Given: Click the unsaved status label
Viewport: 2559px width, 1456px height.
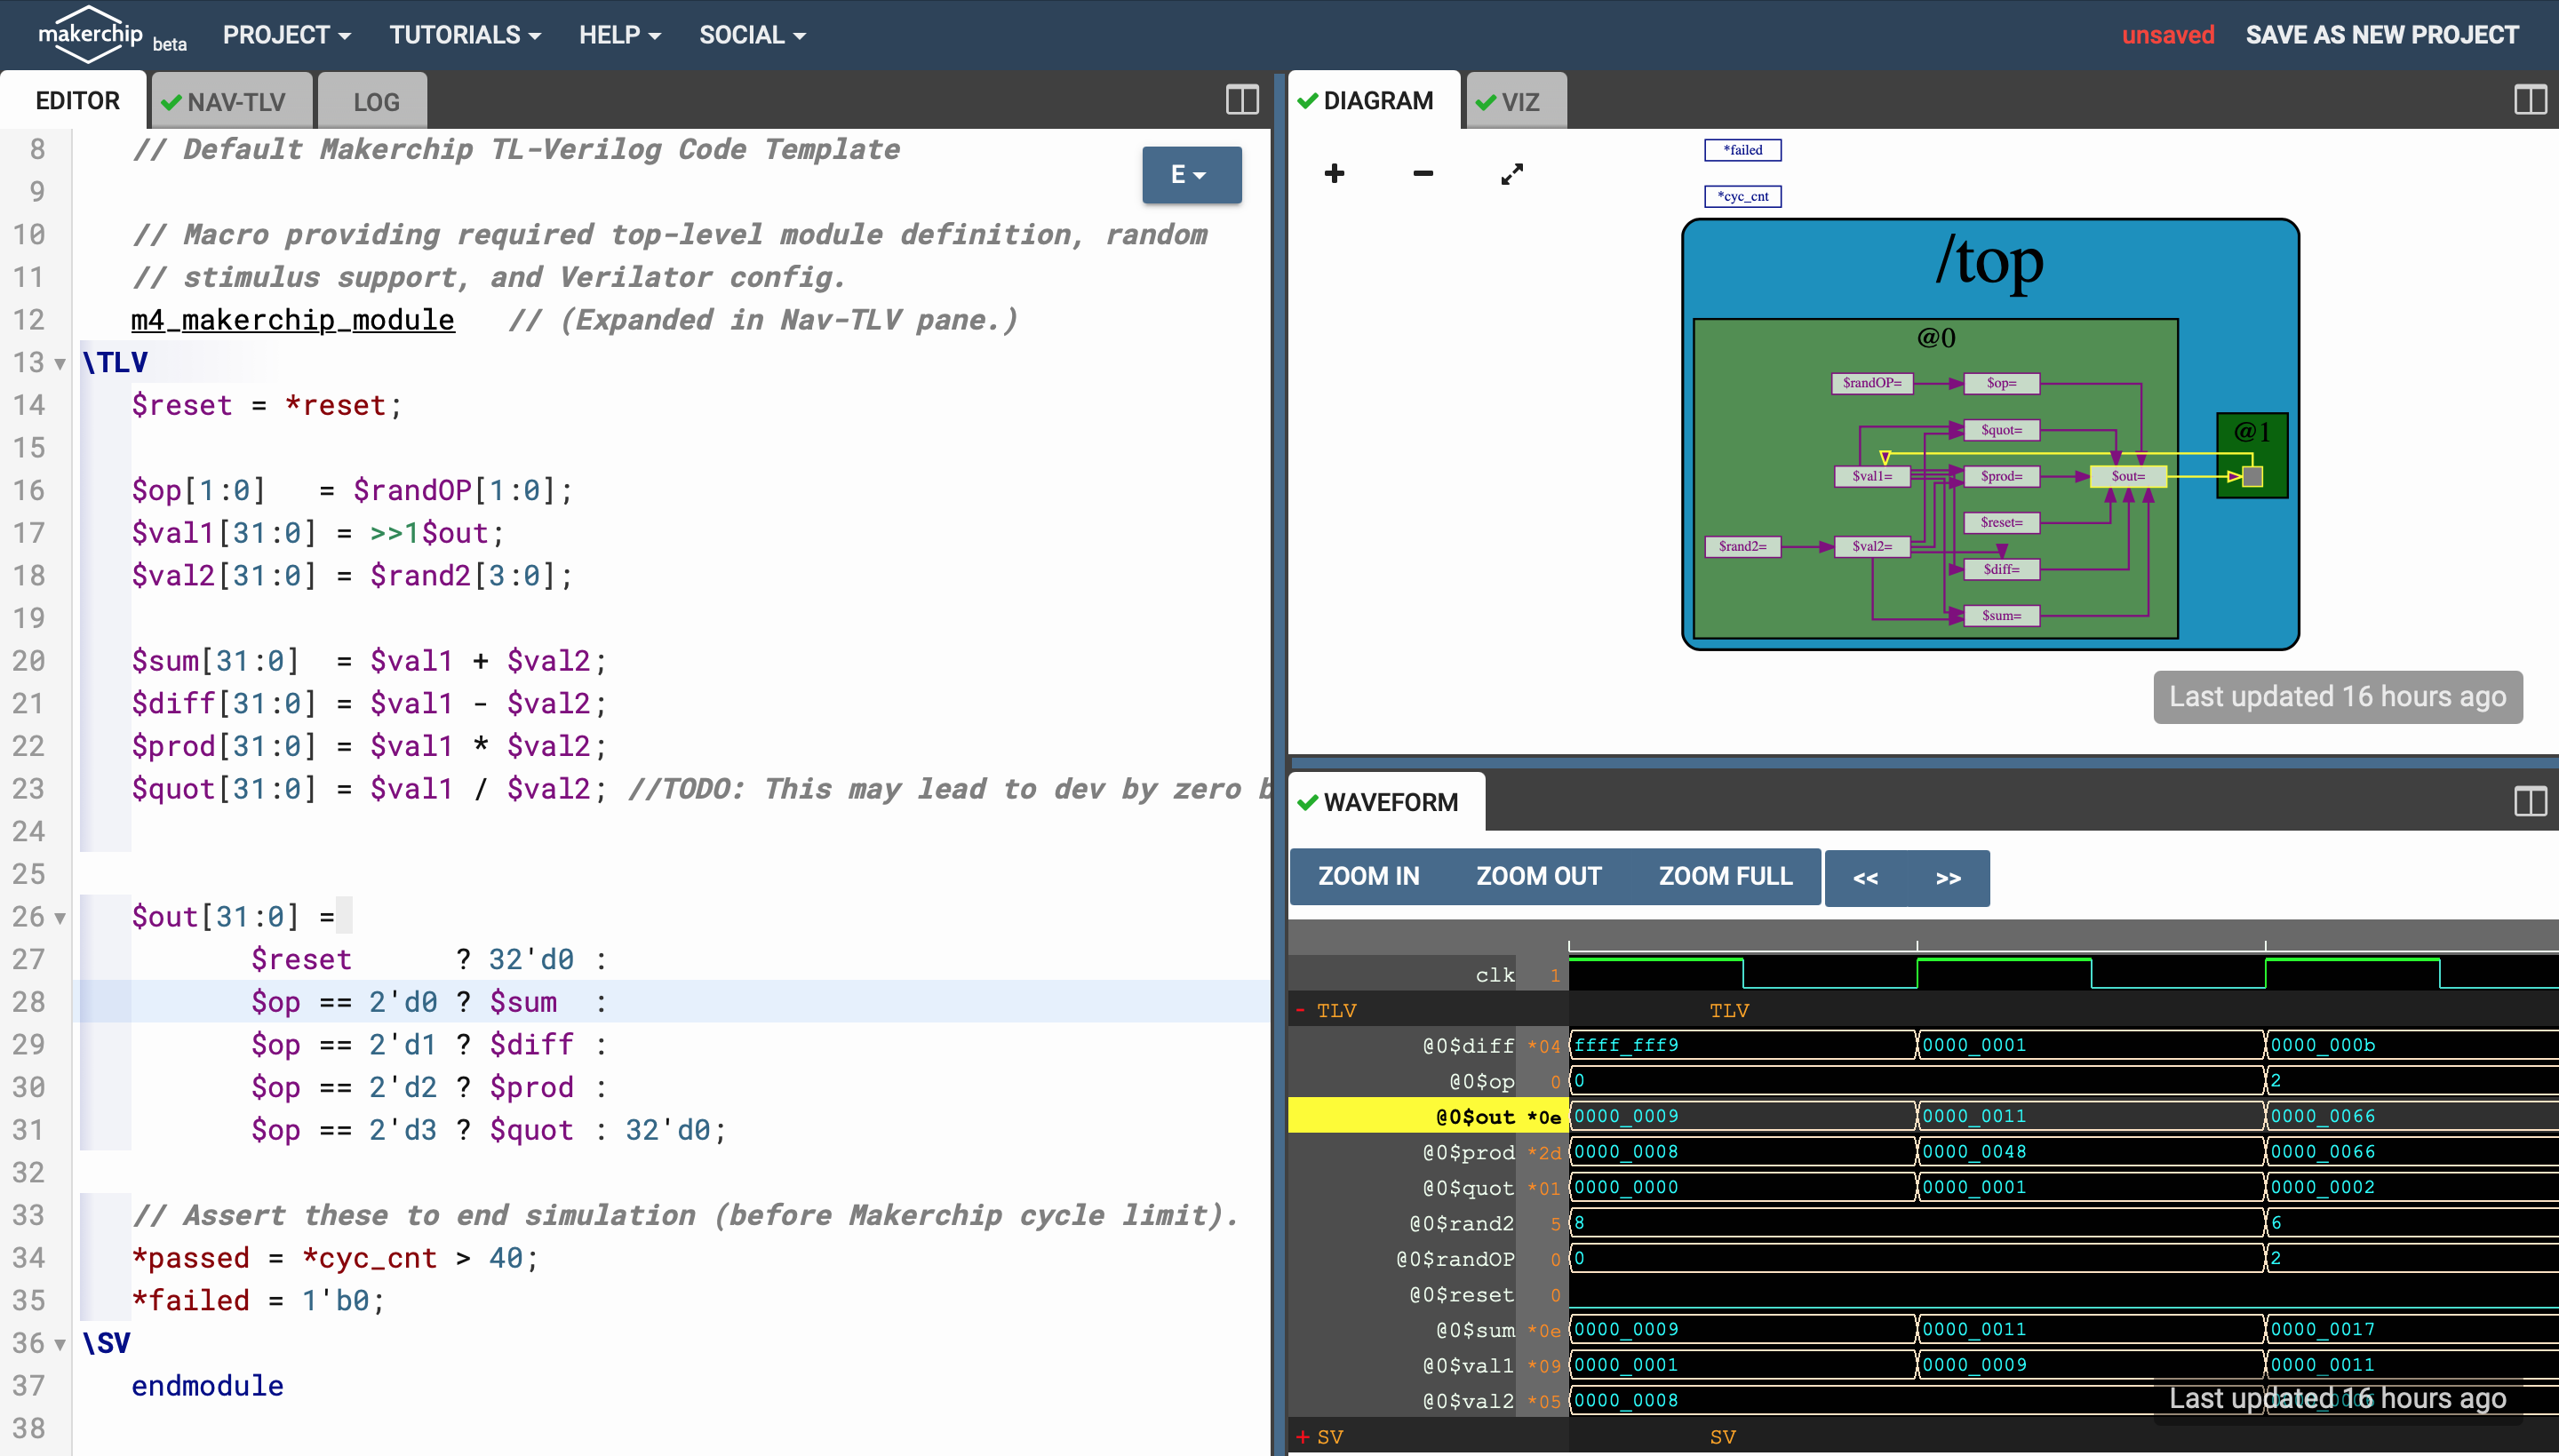Looking at the screenshot, I should [2168, 35].
